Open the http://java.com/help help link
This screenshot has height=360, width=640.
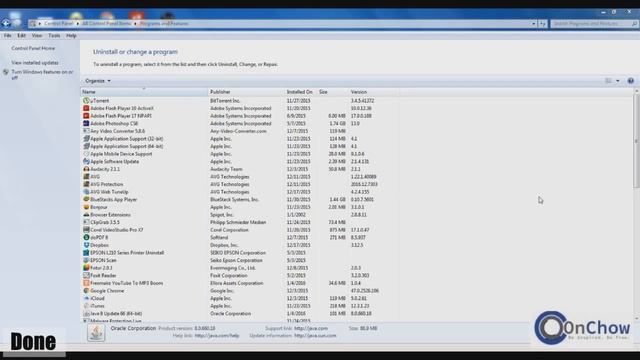coord(217,336)
